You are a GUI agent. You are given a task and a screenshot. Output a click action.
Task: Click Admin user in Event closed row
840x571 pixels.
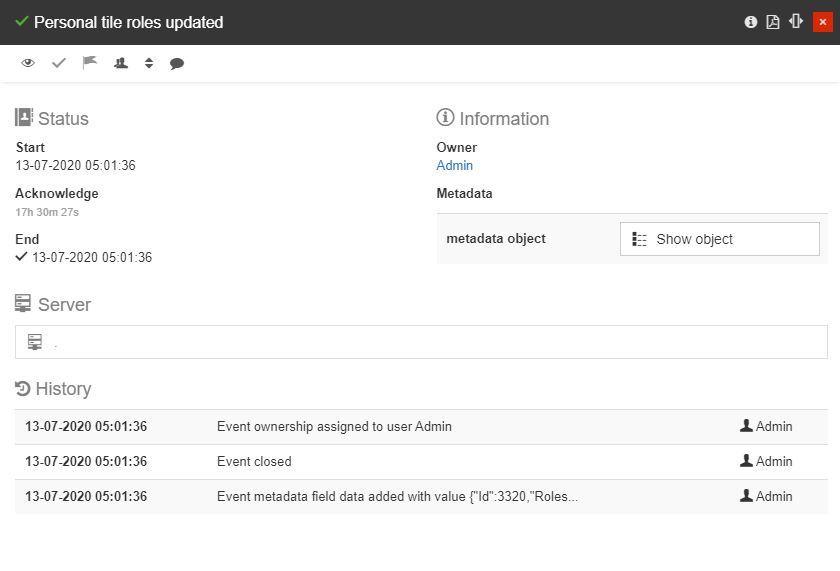[766, 461]
